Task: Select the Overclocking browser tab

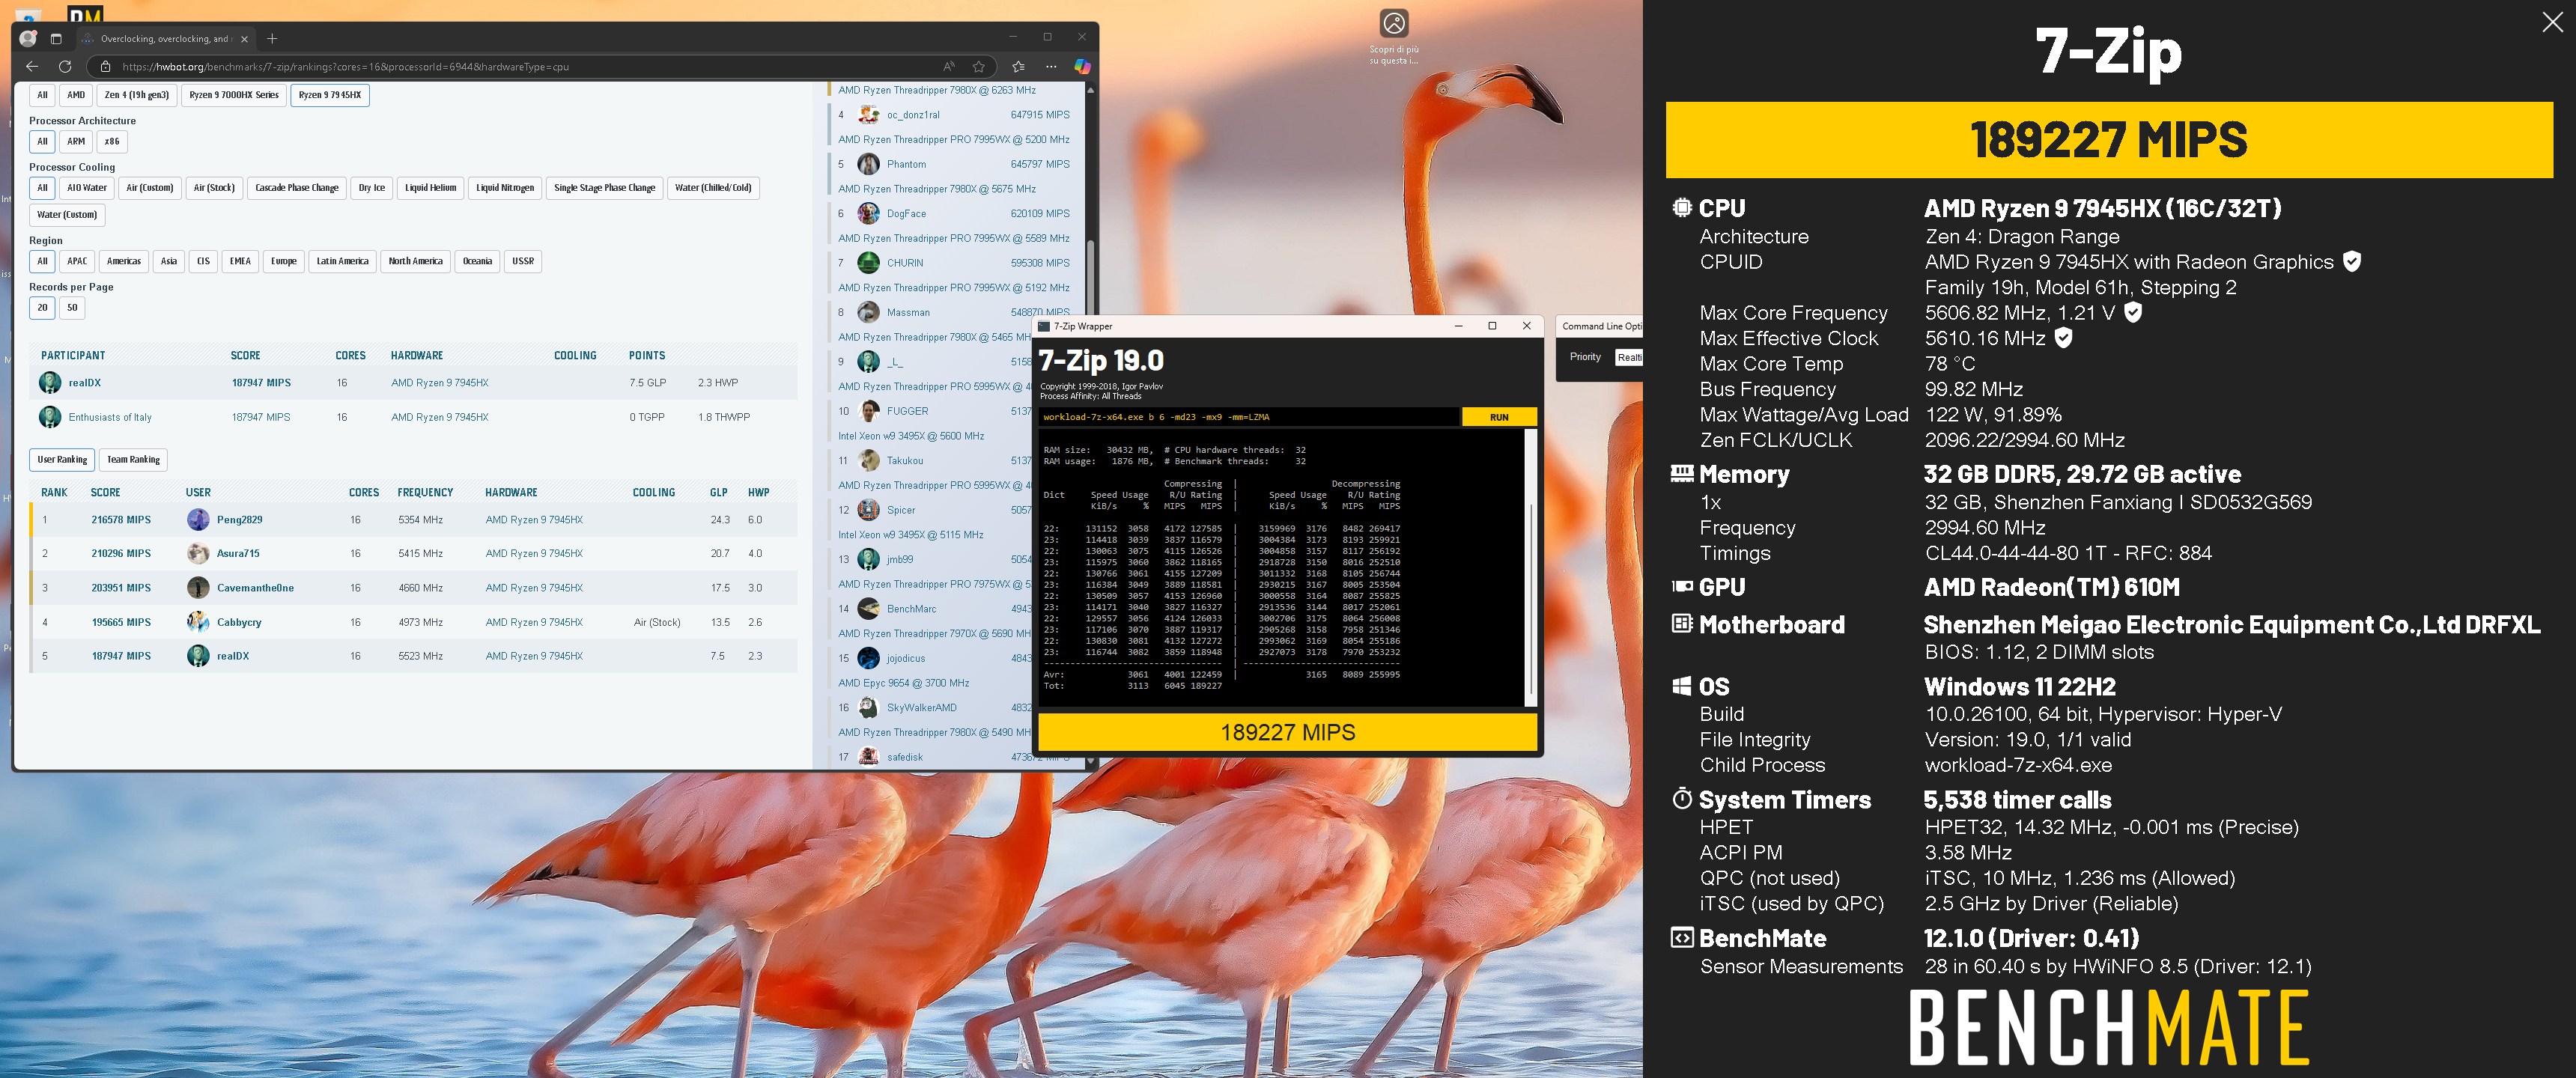Action: pos(165,38)
